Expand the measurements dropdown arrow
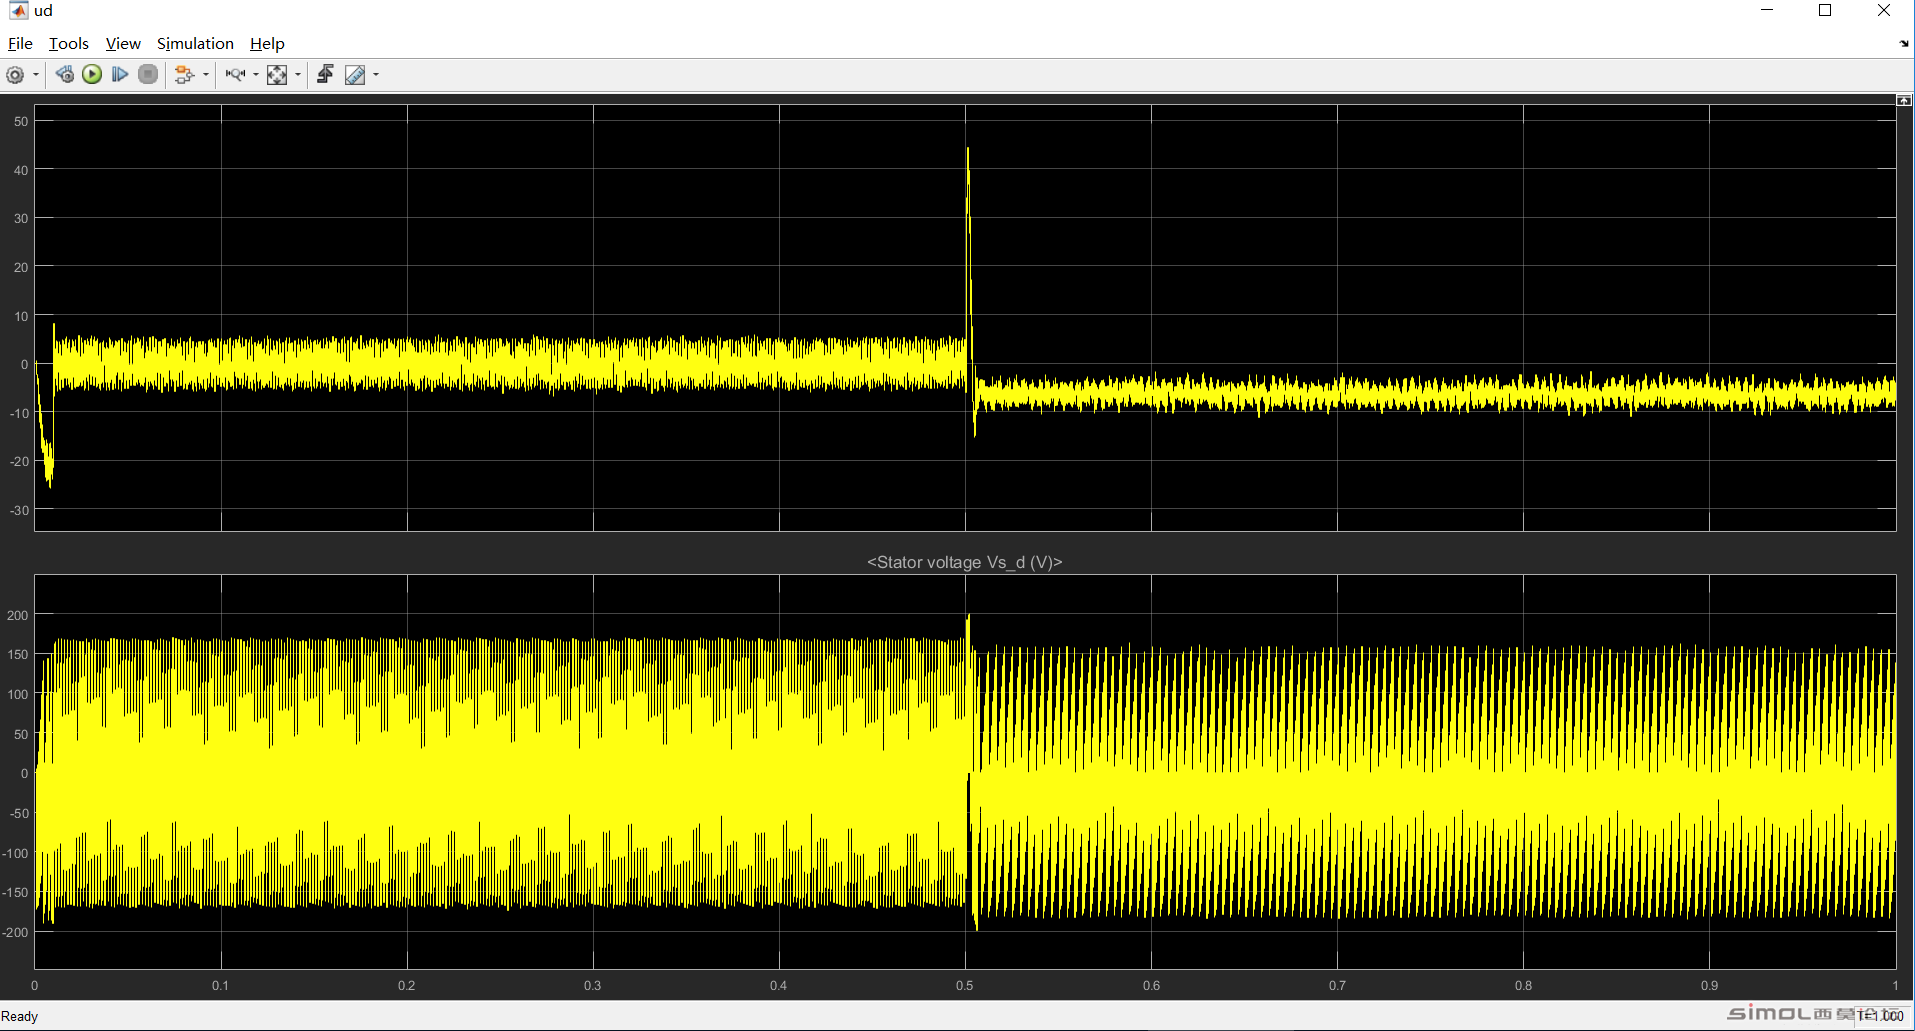Image resolution: width=1915 pixels, height=1031 pixels. tap(376, 75)
